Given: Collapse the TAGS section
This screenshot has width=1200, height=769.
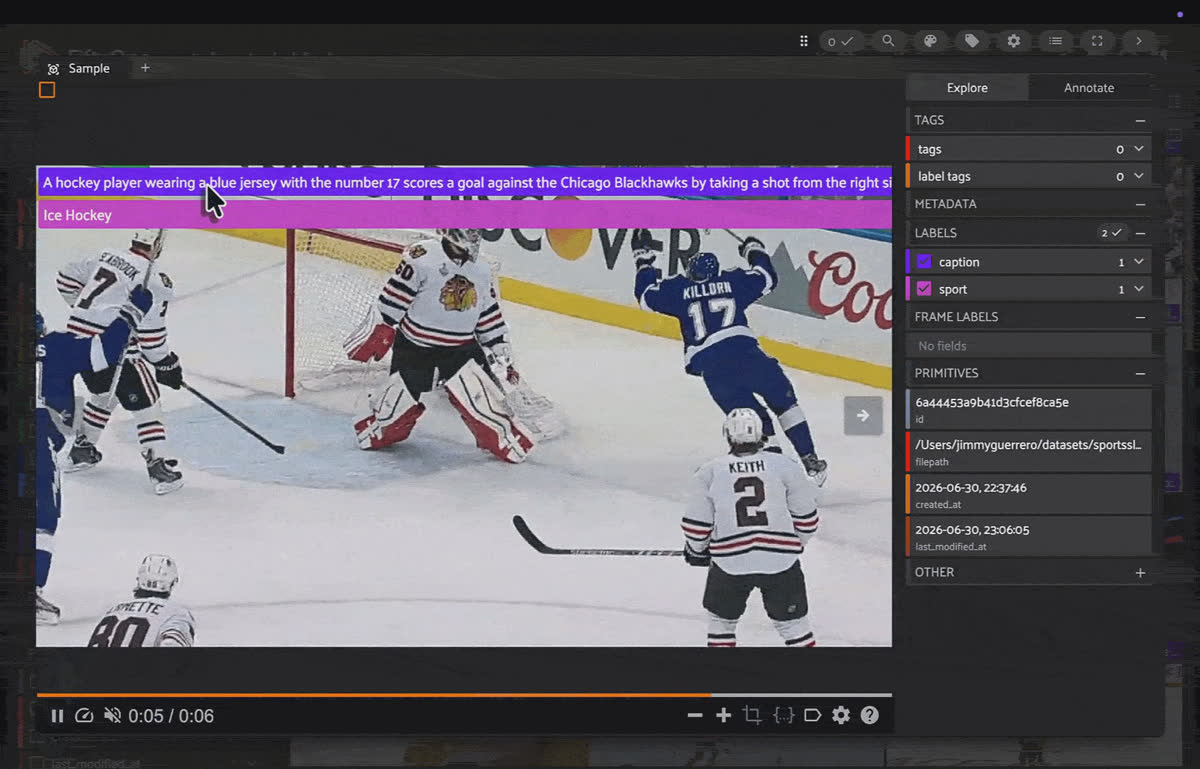Looking at the screenshot, I should pos(1140,120).
